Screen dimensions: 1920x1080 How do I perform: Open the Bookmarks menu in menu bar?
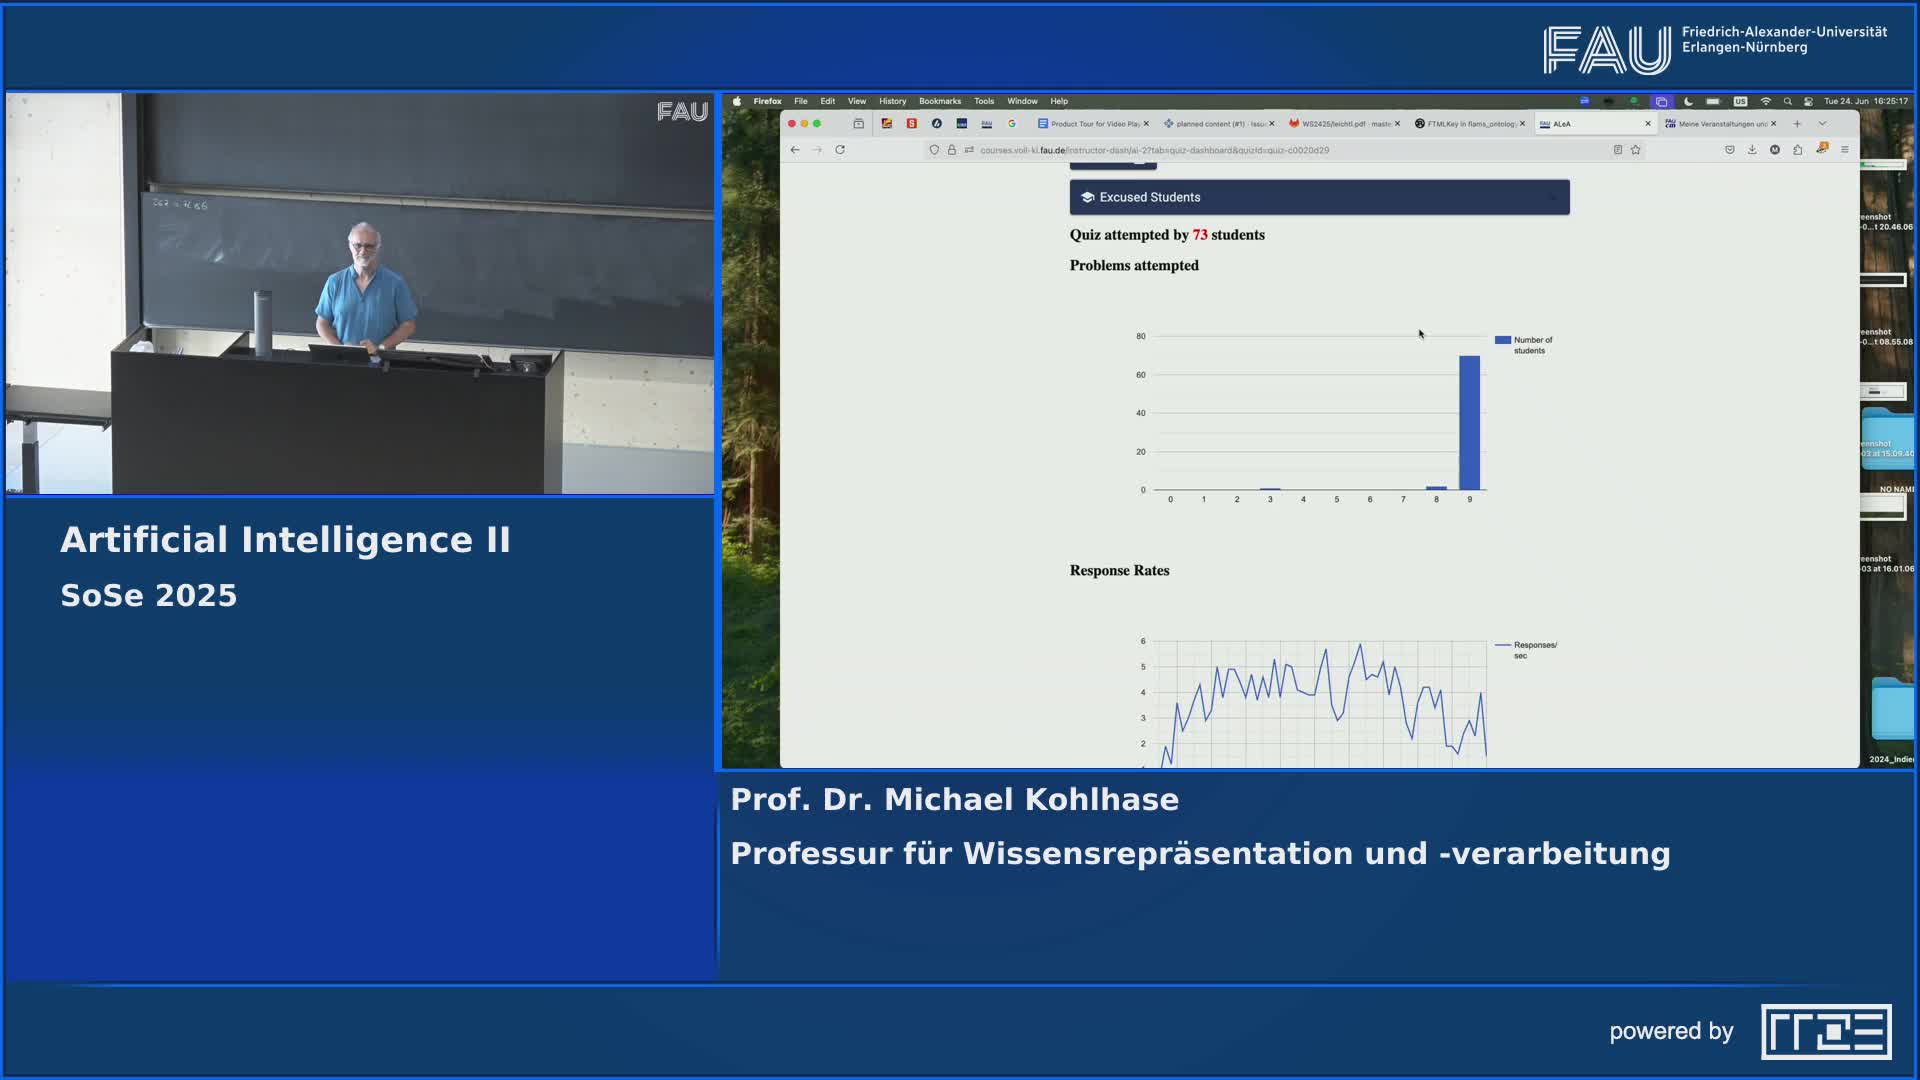939,101
